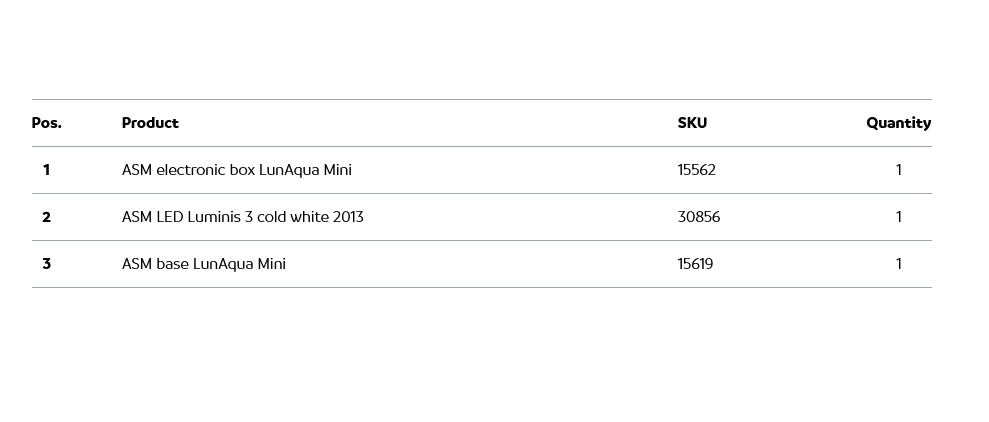
Task: Click SKU number 30856
Action: point(699,217)
